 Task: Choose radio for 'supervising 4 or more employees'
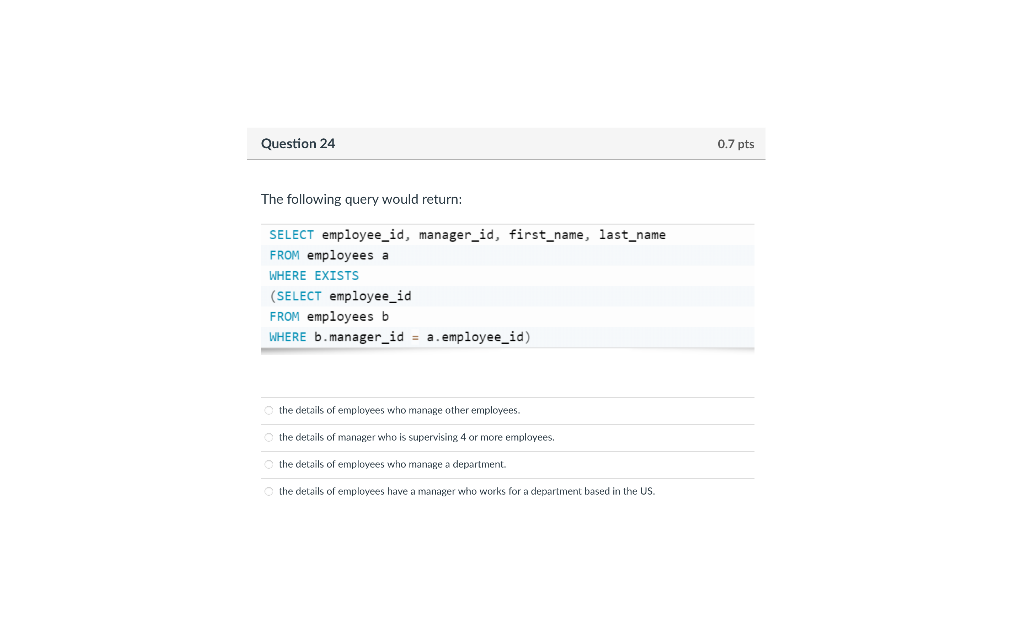pyautogui.click(x=268, y=438)
